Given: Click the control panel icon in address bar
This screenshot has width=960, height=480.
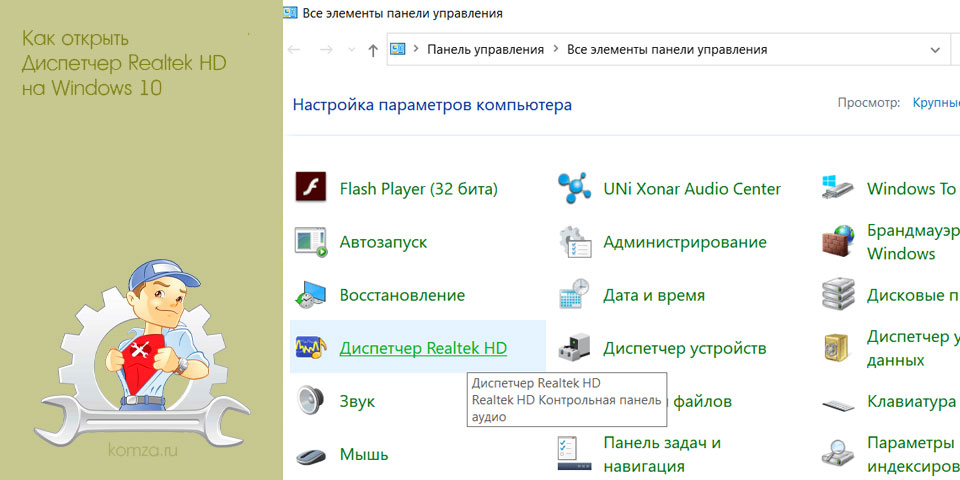Looking at the screenshot, I should point(399,50).
